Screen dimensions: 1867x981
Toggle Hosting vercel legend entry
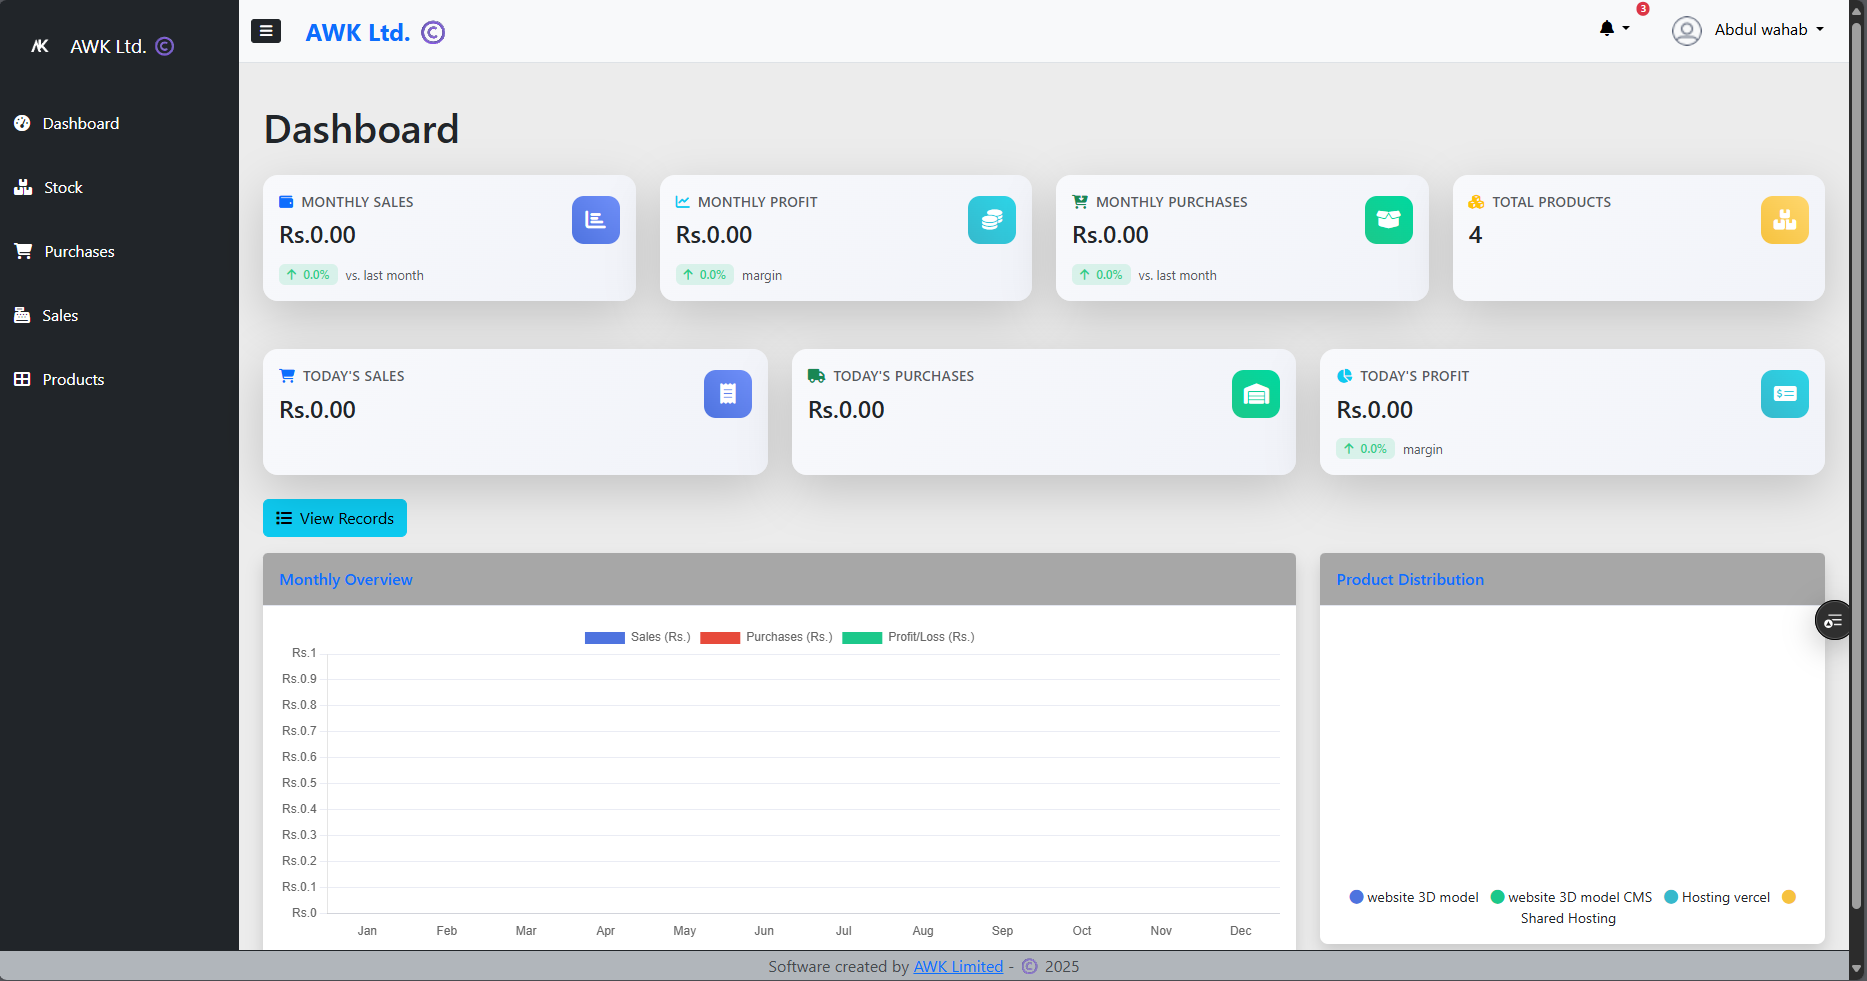point(1717,897)
